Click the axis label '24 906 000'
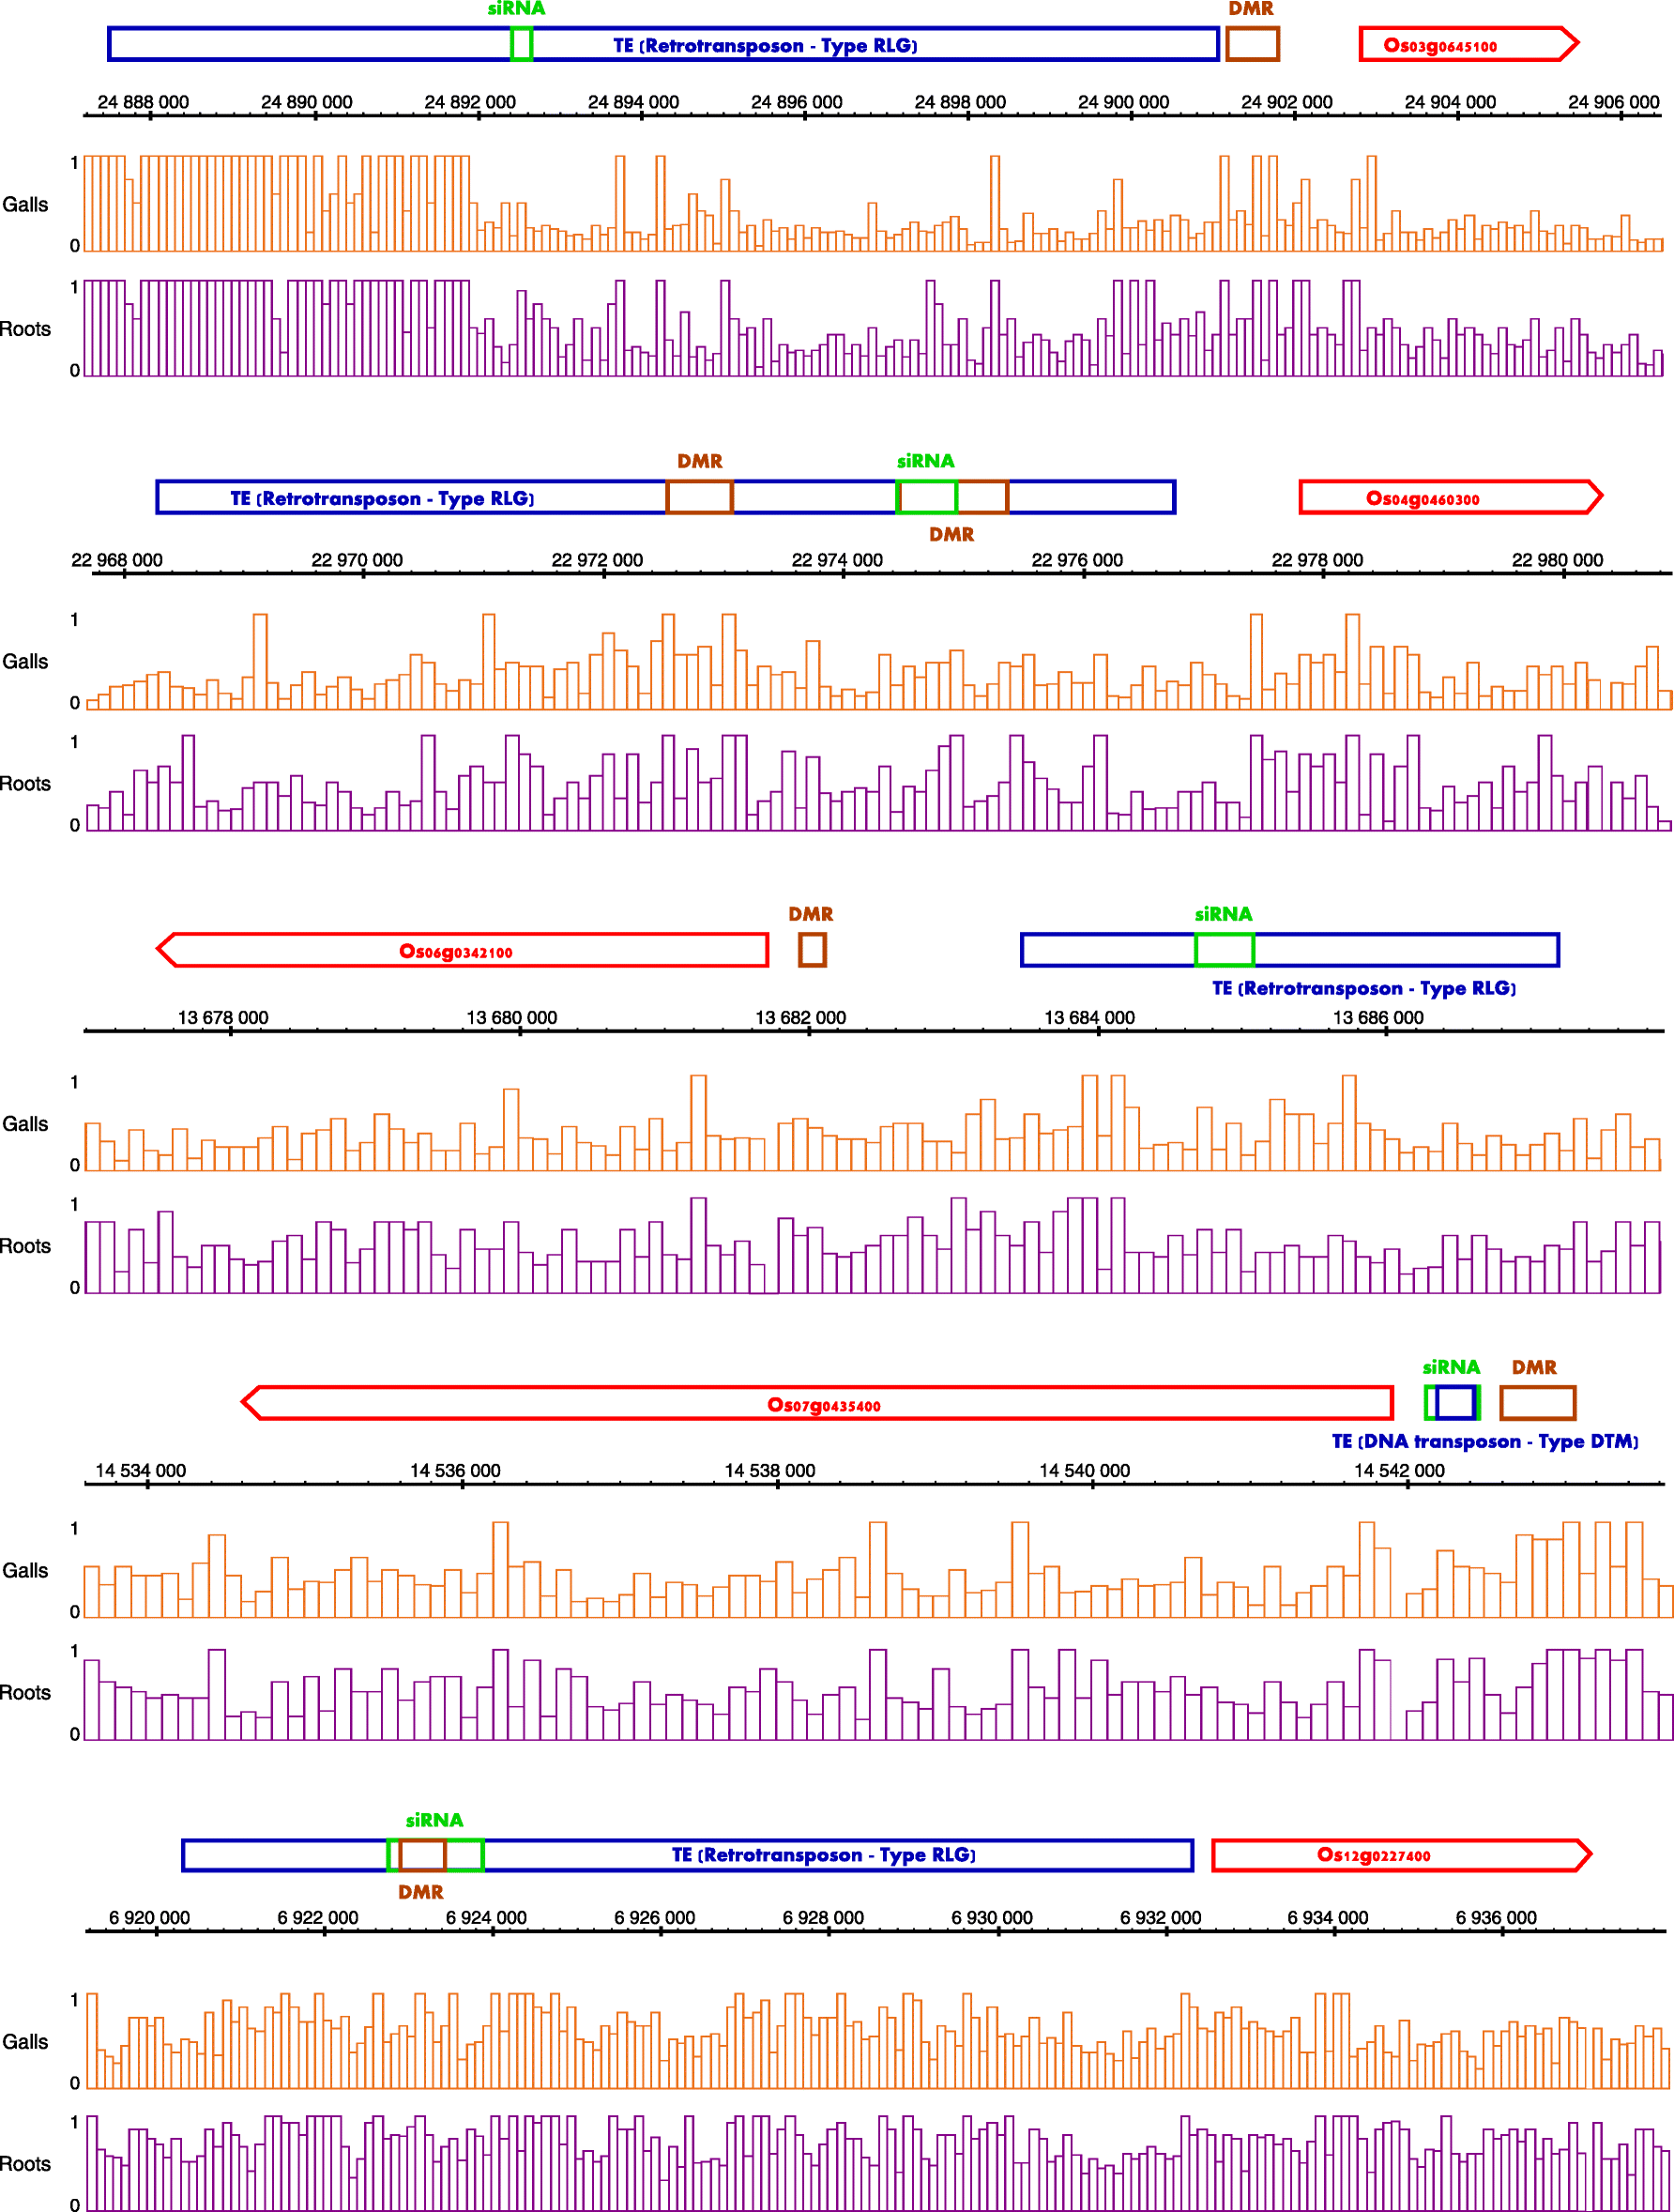1674x2212 pixels. point(1613,102)
